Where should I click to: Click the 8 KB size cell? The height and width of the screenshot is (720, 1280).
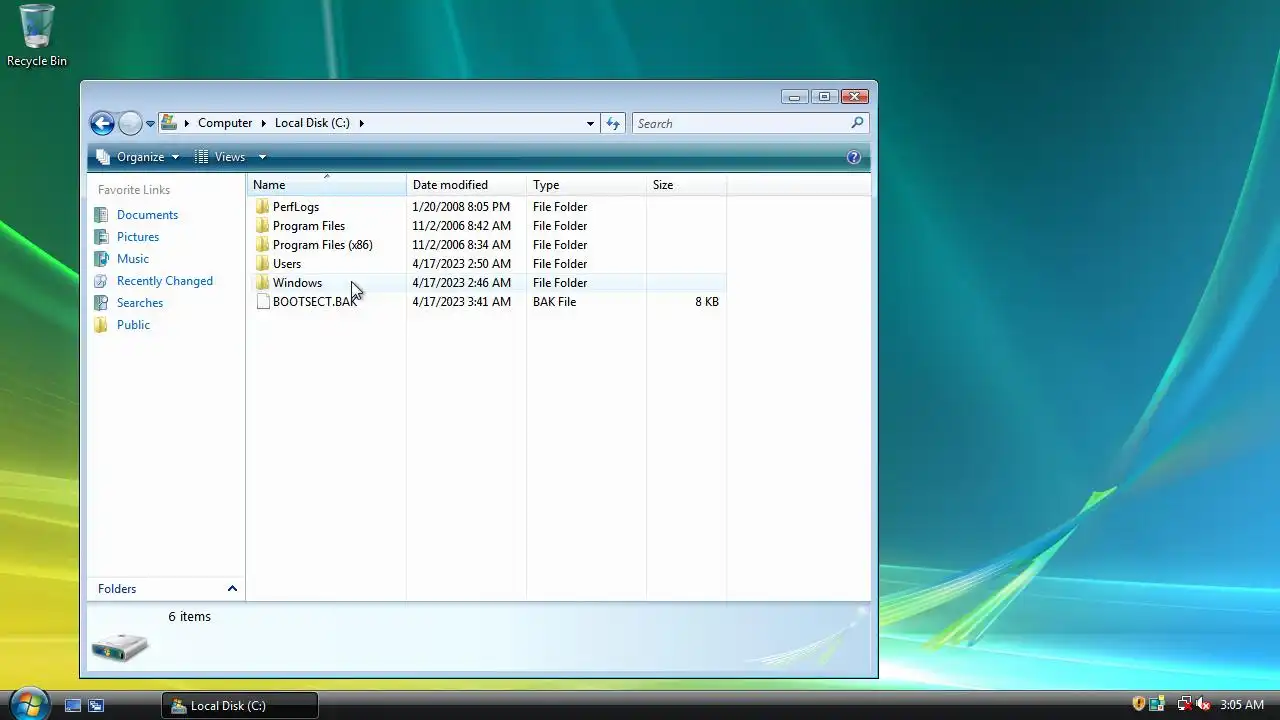707,302
